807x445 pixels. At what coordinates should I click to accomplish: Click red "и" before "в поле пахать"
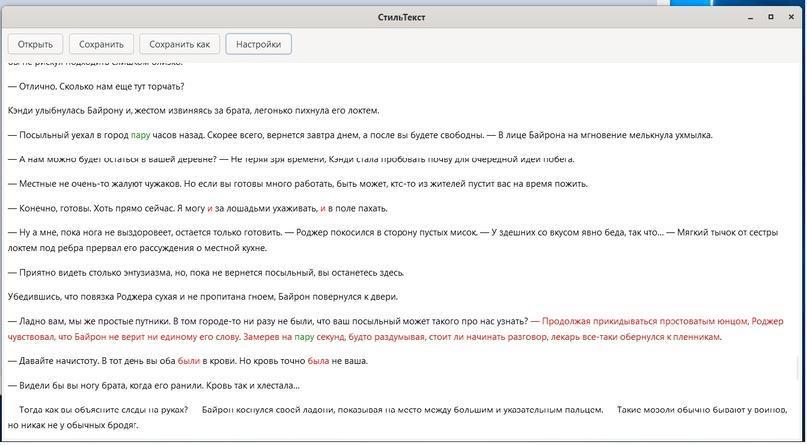click(323, 209)
